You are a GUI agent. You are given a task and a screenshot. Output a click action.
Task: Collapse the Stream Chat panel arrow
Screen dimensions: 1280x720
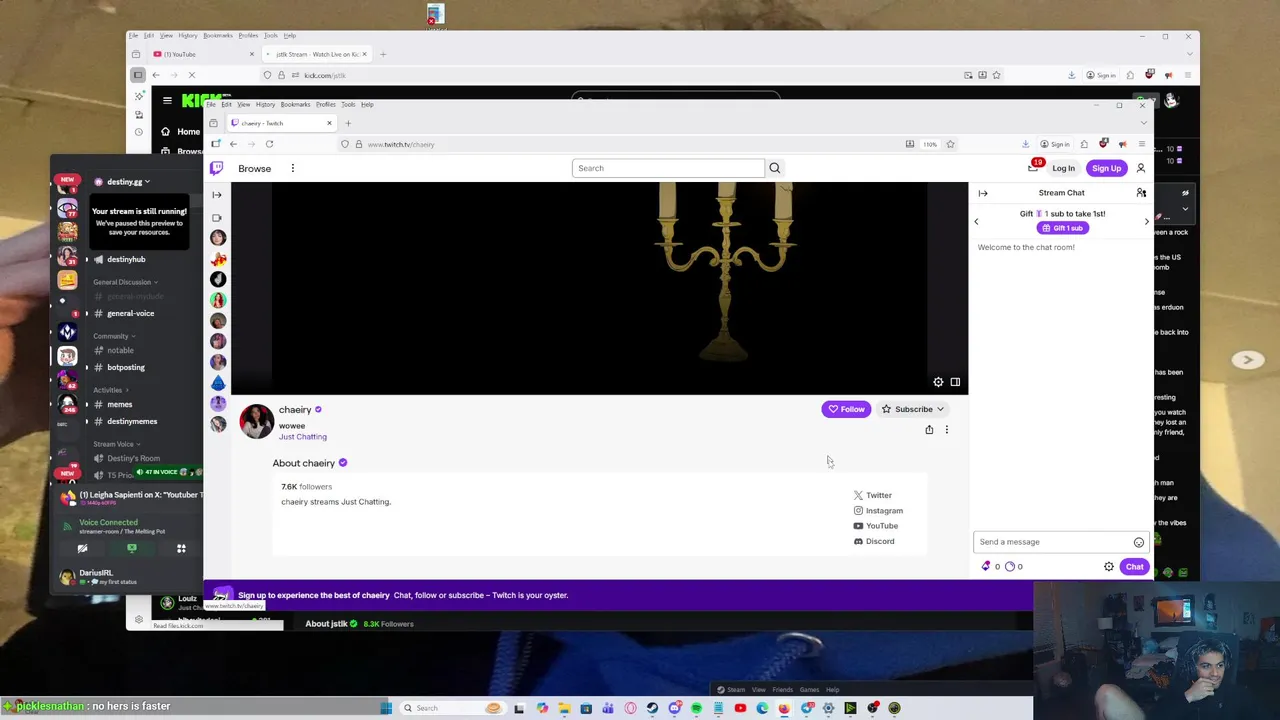coord(983,193)
